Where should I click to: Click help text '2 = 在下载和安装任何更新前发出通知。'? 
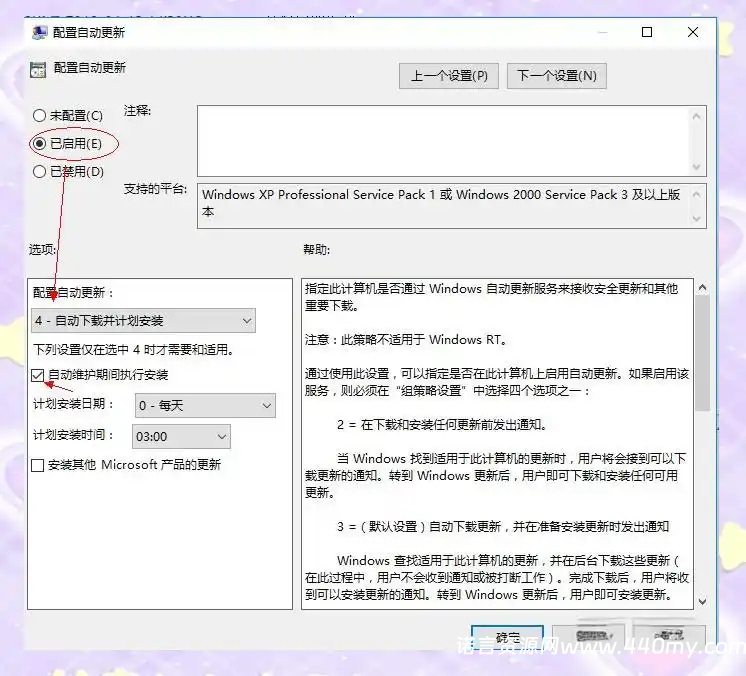(442, 424)
